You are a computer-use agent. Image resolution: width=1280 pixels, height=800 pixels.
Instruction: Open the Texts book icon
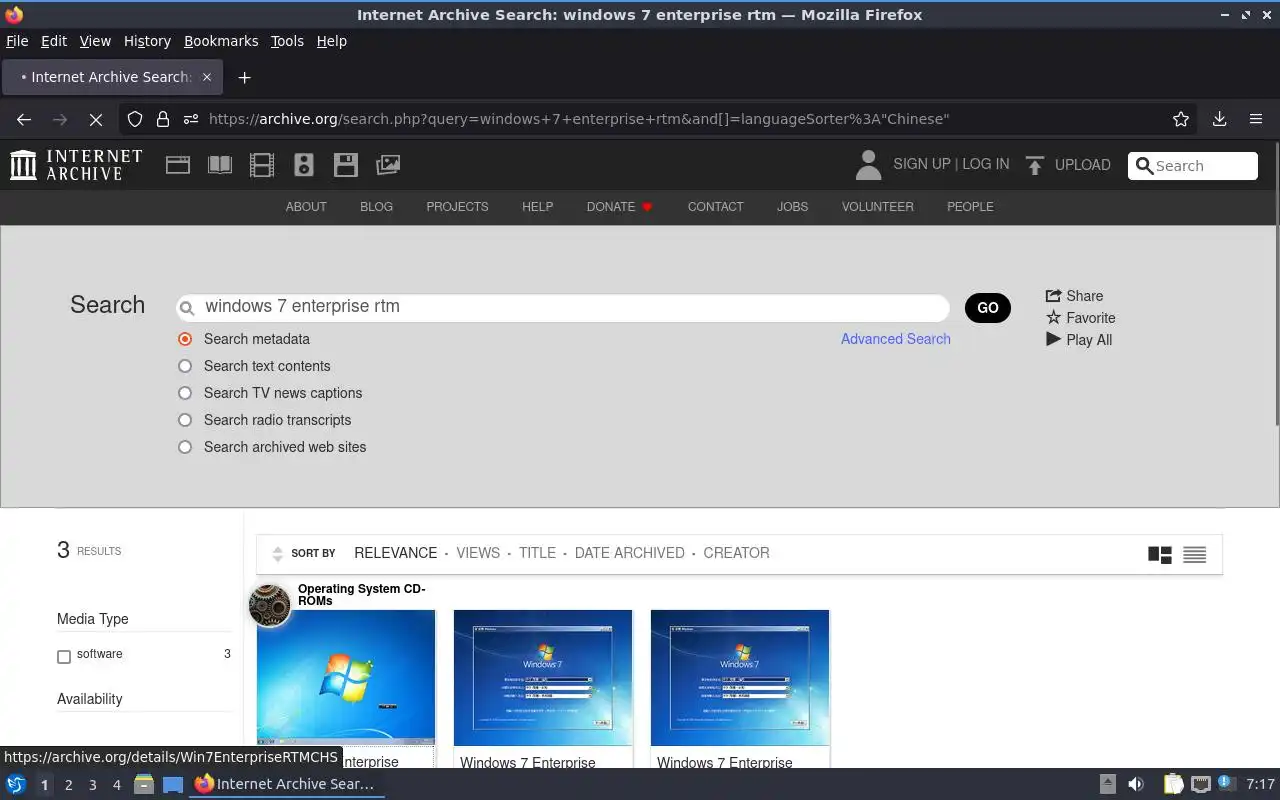click(x=220, y=165)
